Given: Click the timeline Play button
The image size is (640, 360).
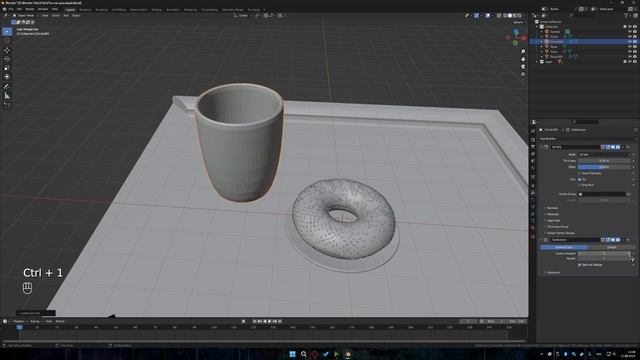Looking at the screenshot, I should click(x=269, y=322).
